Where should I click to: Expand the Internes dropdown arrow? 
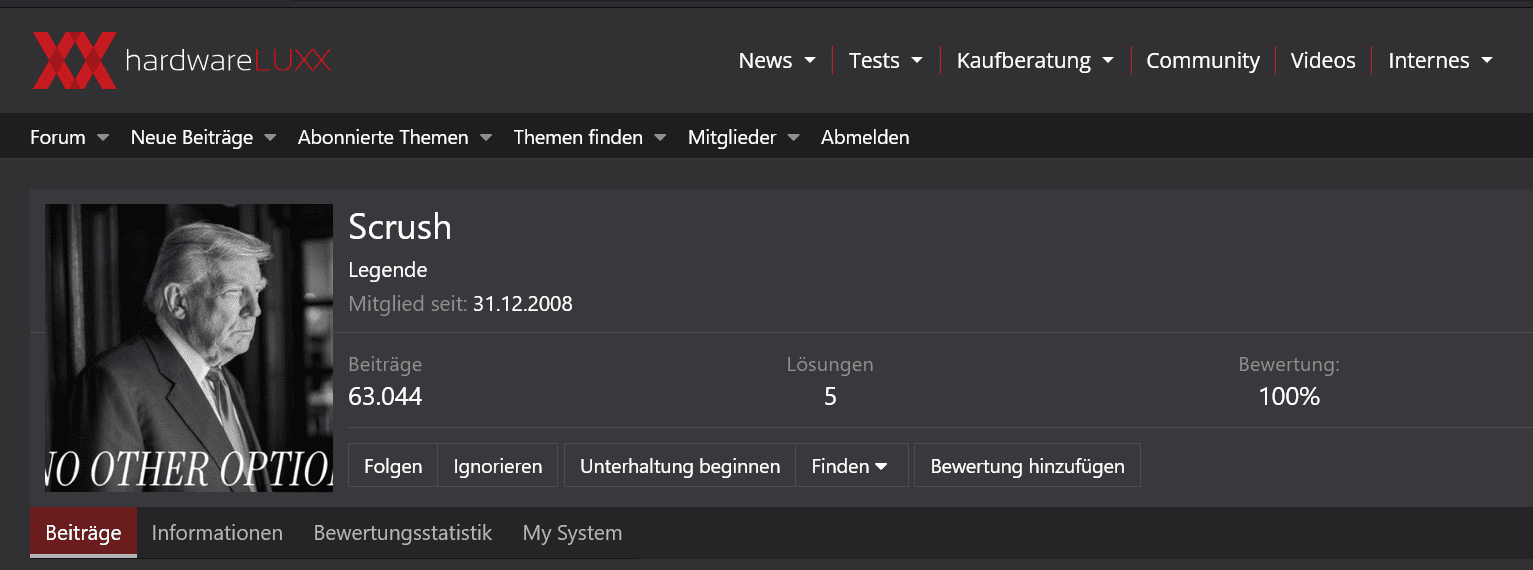1487,61
